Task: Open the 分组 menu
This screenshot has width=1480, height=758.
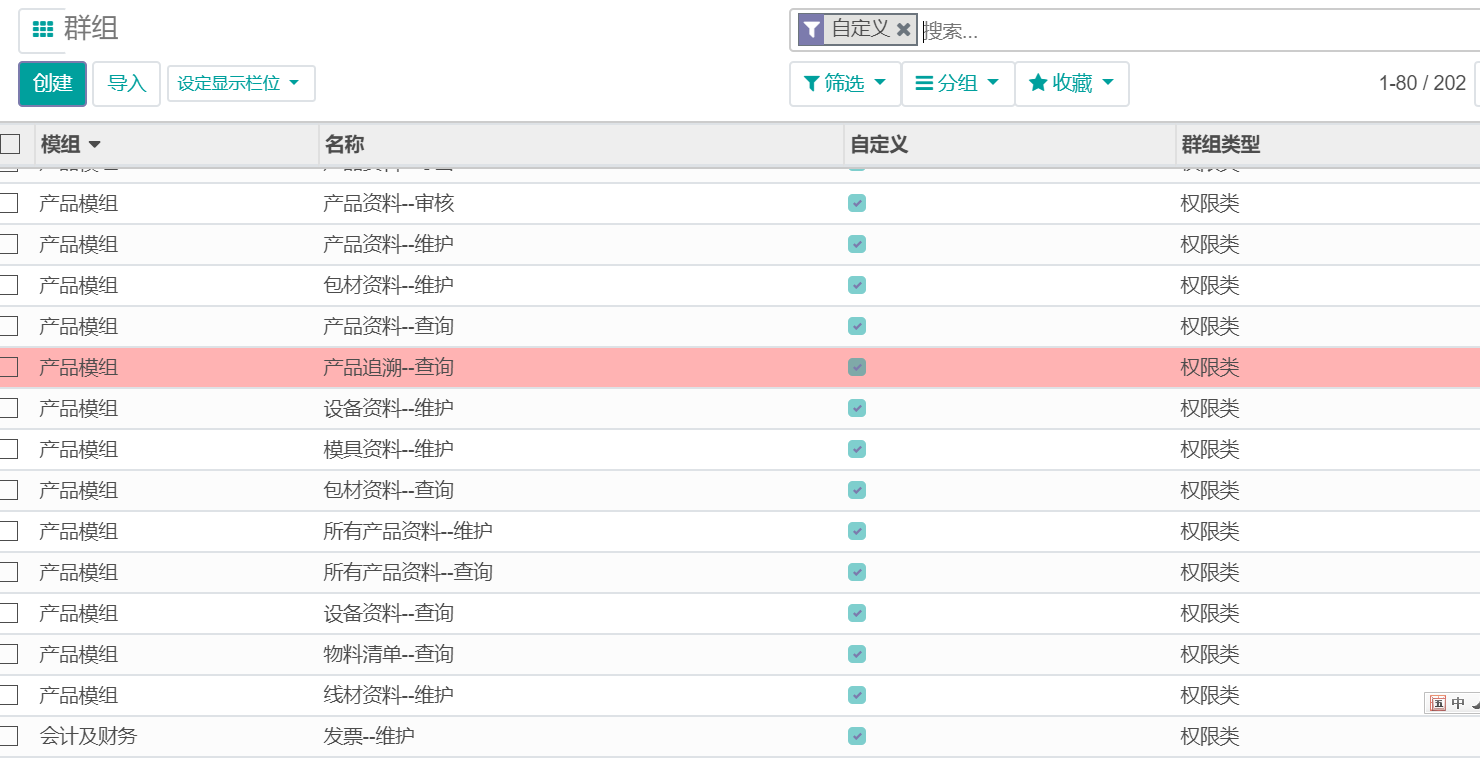Action: [958, 84]
